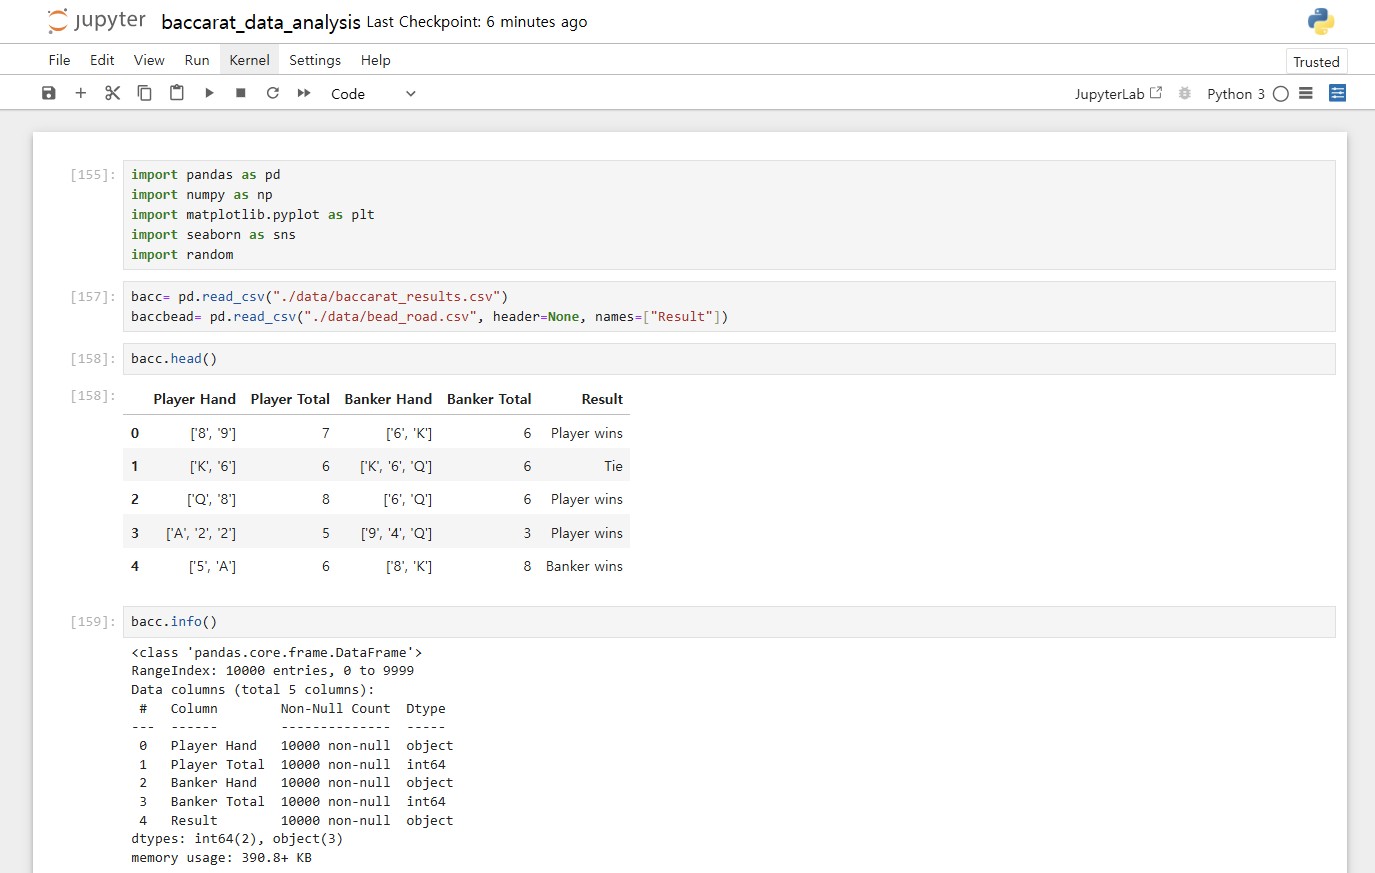
Task: Paste cell from clipboard
Action: pos(177,93)
